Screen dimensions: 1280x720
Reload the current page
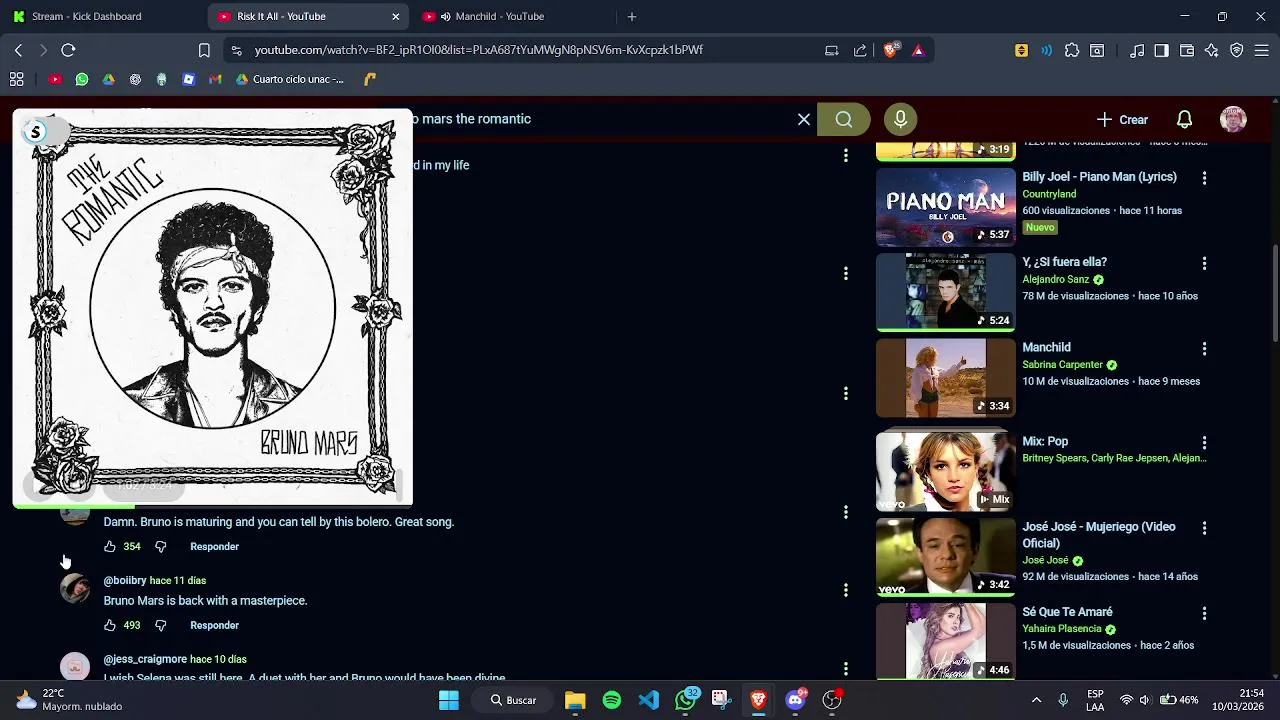click(68, 50)
